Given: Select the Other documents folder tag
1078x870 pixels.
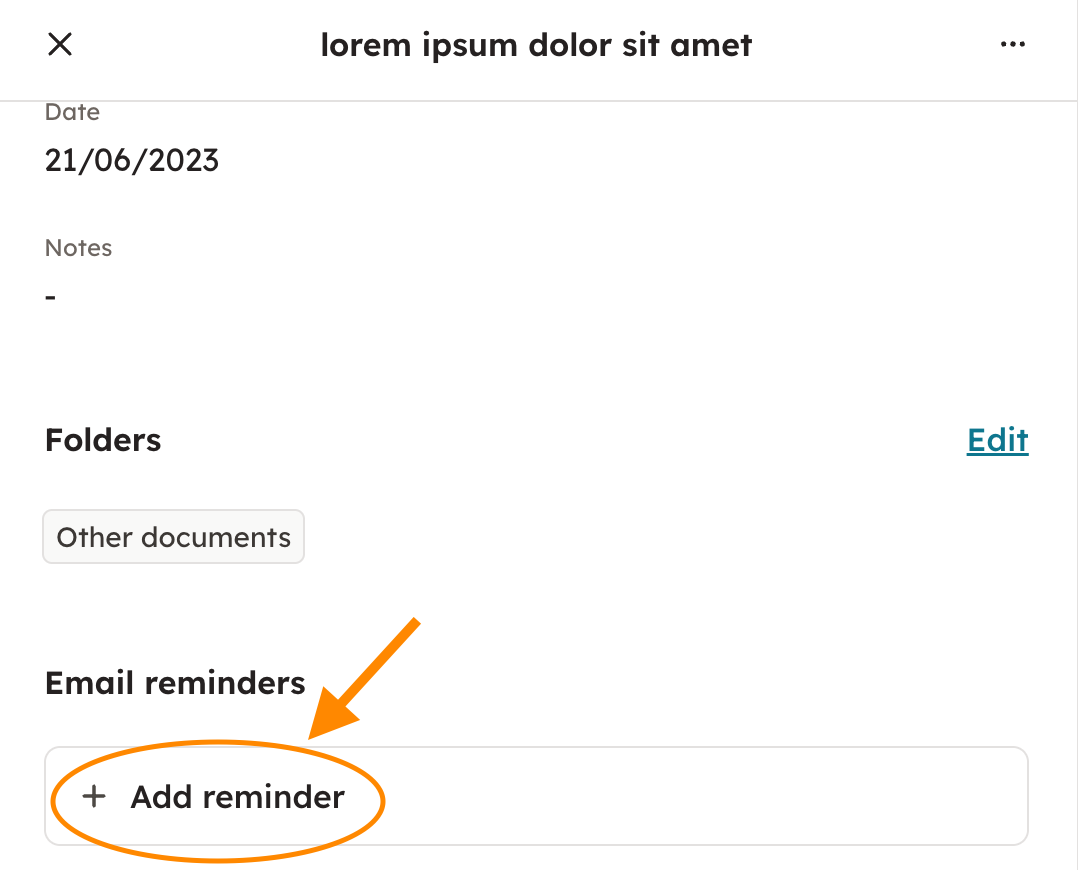Looking at the screenshot, I should click(x=173, y=538).
